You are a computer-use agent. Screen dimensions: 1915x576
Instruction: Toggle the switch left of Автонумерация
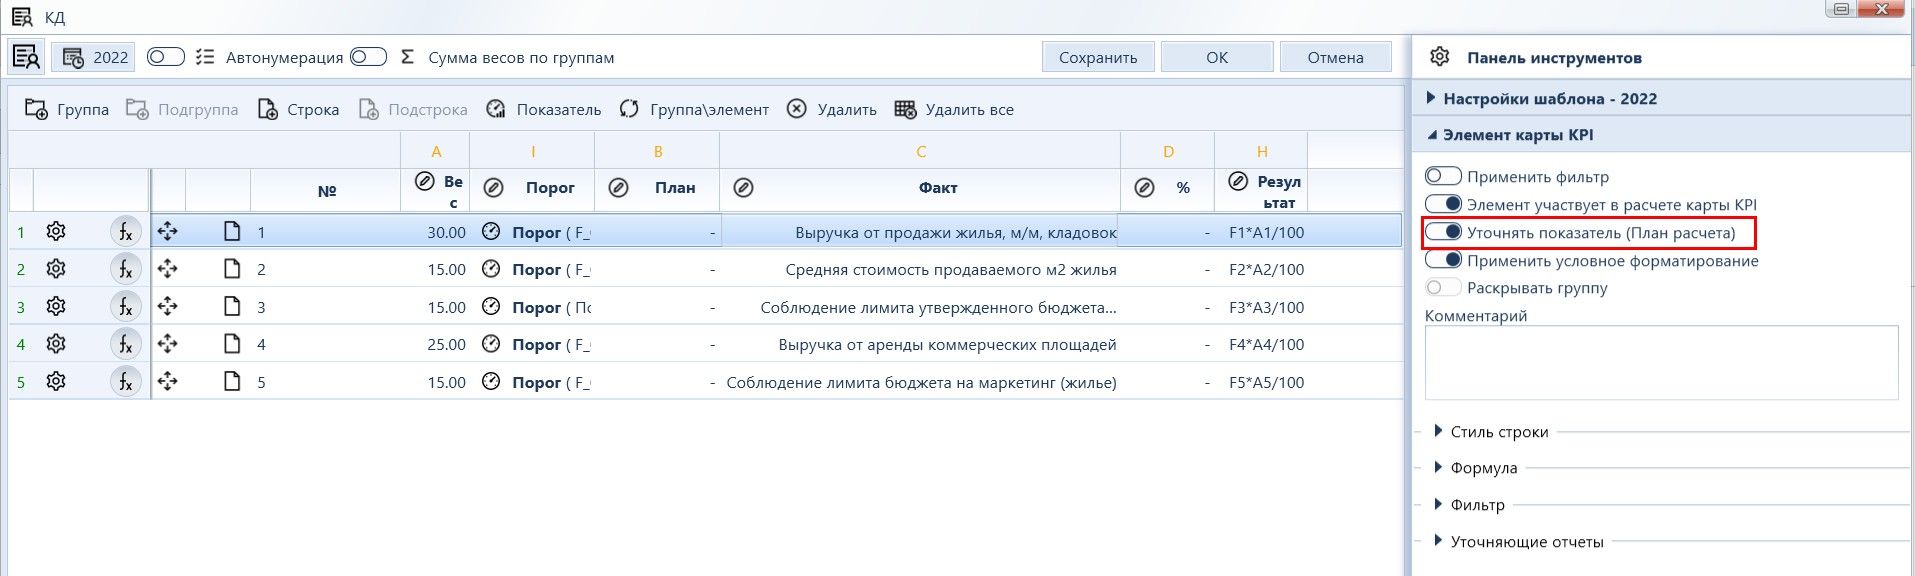click(165, 57)
